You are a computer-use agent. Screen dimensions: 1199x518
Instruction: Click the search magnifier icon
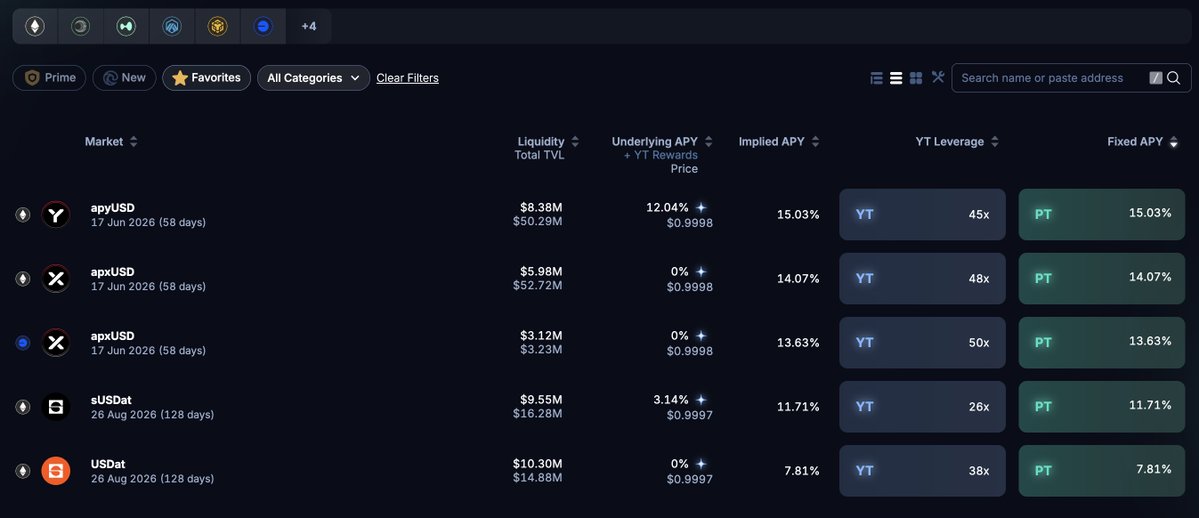1174,78
